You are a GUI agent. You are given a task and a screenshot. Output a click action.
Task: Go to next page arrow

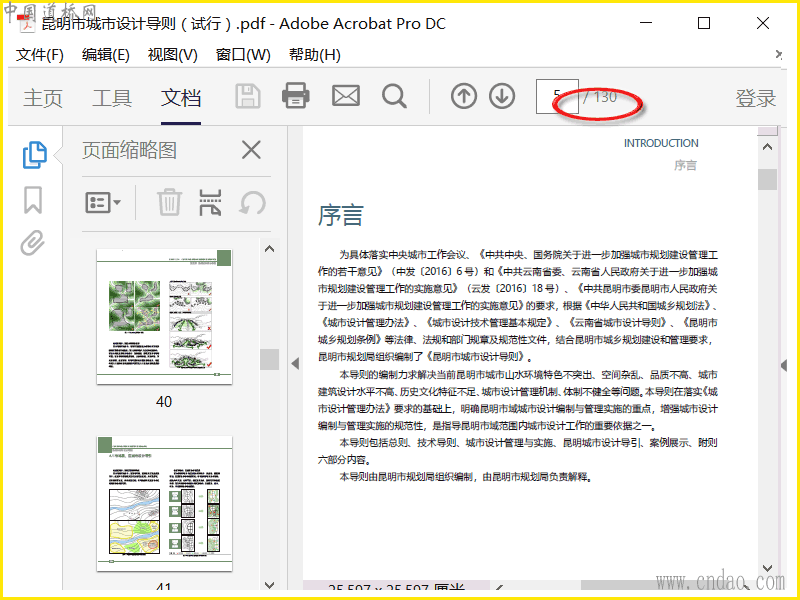[502, 96]
